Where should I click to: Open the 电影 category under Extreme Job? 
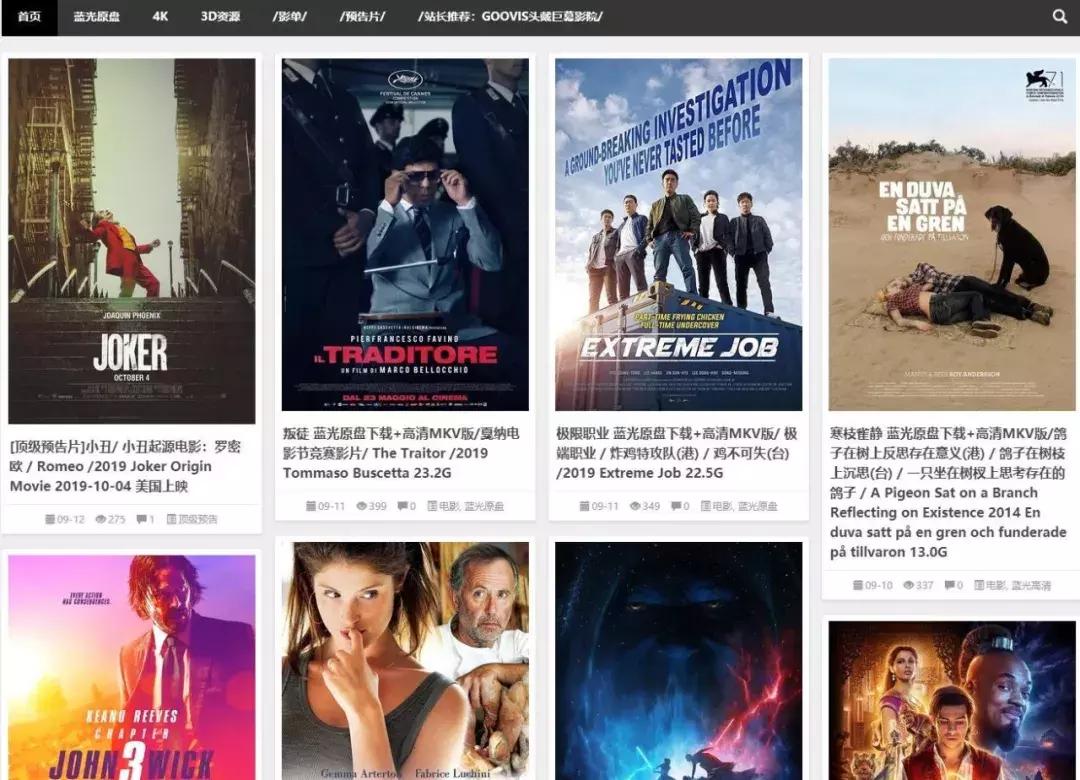[723, 506]
